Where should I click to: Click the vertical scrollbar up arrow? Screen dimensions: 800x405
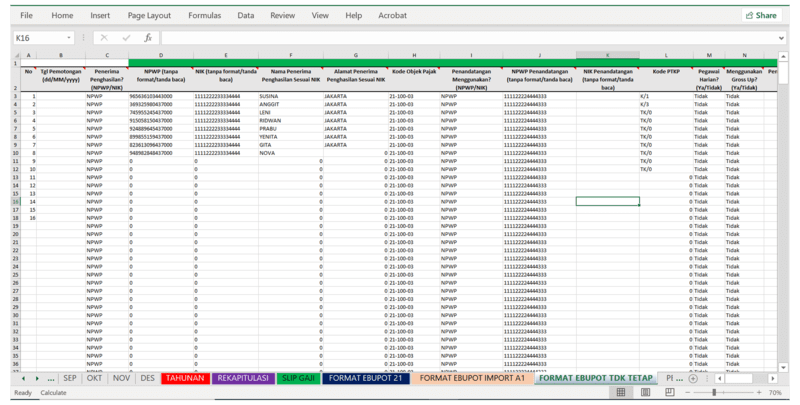[783, 56]
